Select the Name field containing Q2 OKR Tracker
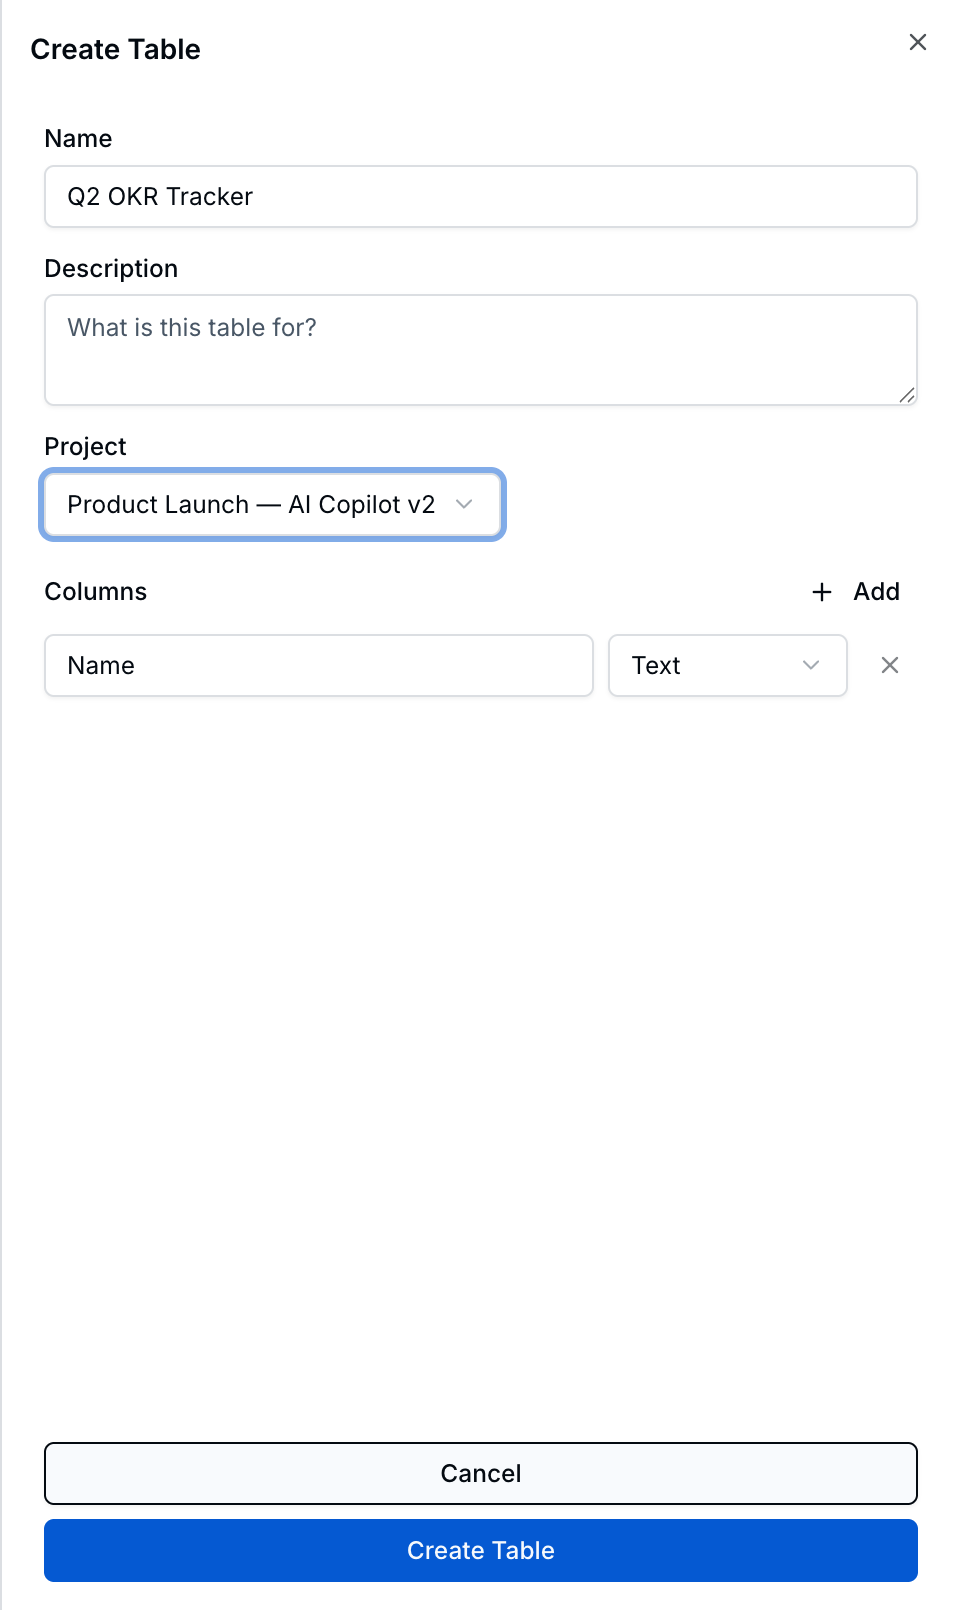The height and width of the screenshot is (1610, 960). click(x=480, y=196)
